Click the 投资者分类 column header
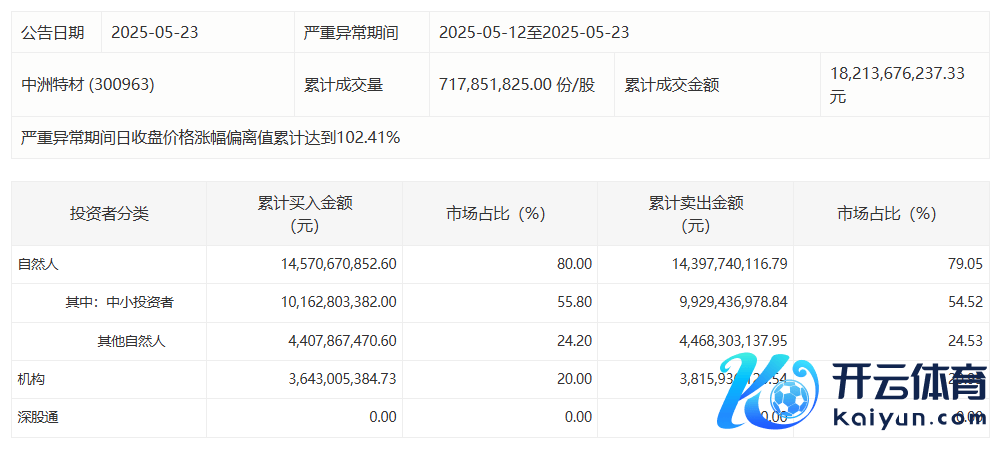The image size is (1002, 451). (109, 213)
